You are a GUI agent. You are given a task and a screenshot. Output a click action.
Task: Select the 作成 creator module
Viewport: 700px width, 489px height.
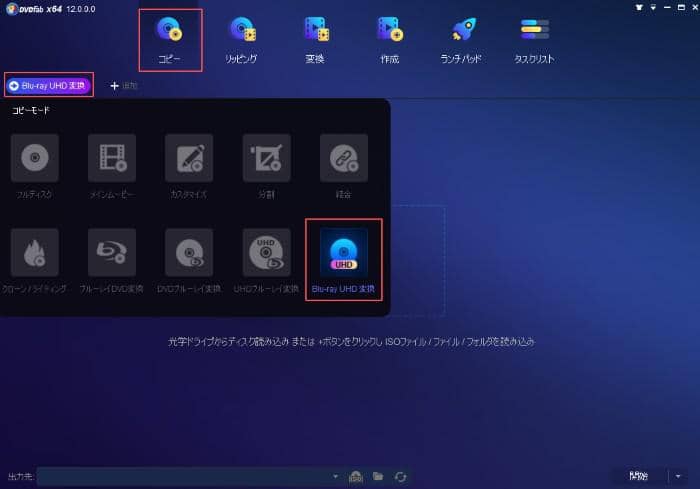point(390,40)
